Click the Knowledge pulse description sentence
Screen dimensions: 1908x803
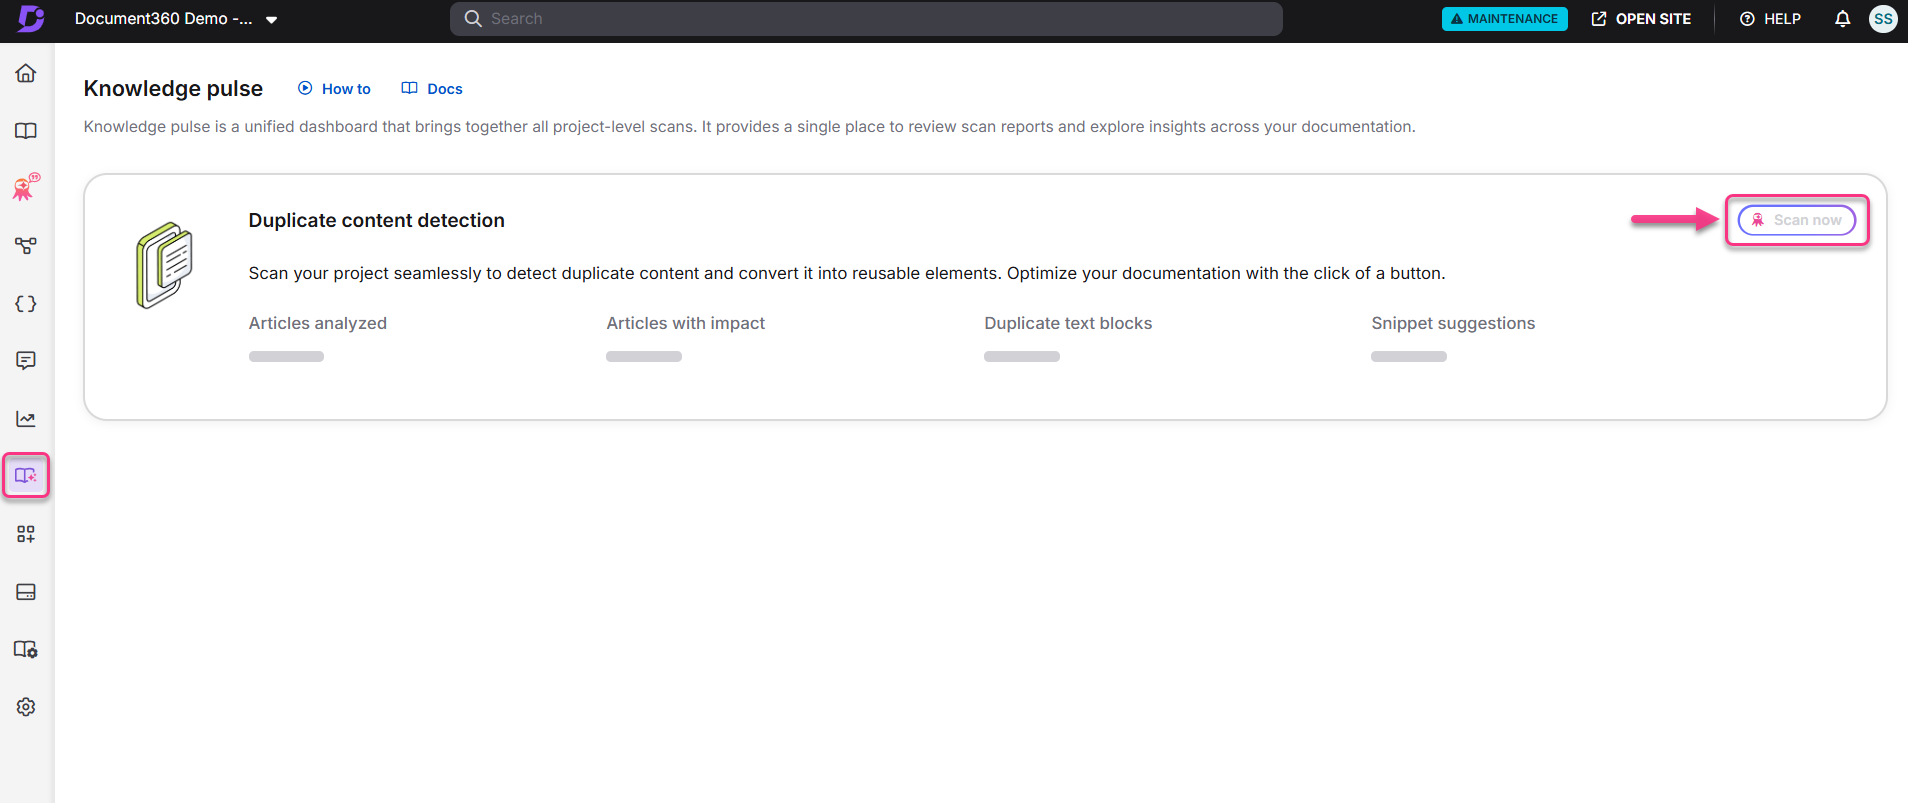click(749, 127)
